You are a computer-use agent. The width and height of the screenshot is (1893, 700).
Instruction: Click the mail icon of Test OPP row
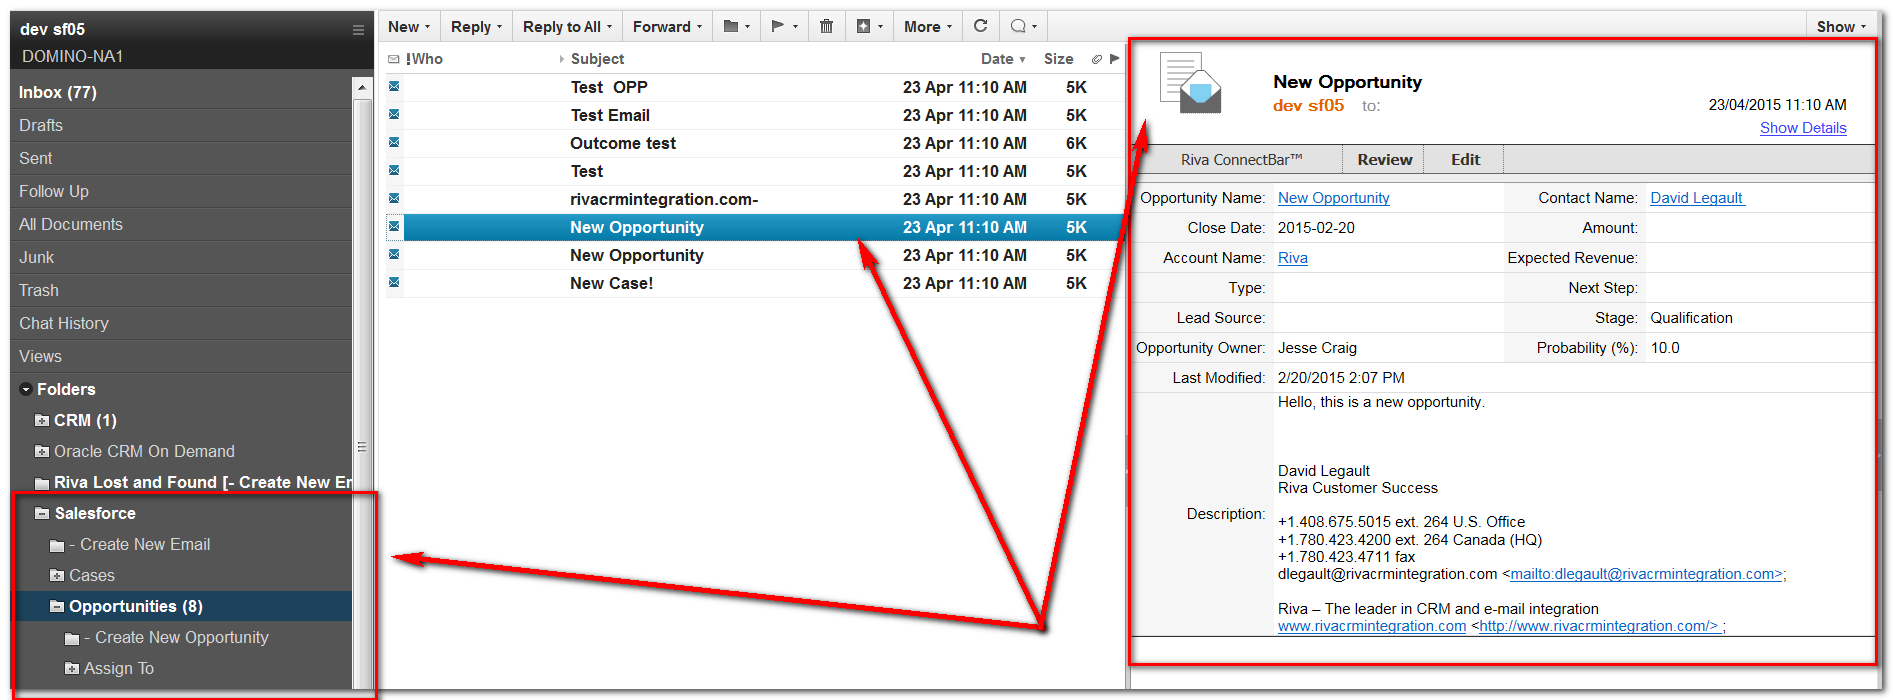pyautogui.click(x=394, y=87)
